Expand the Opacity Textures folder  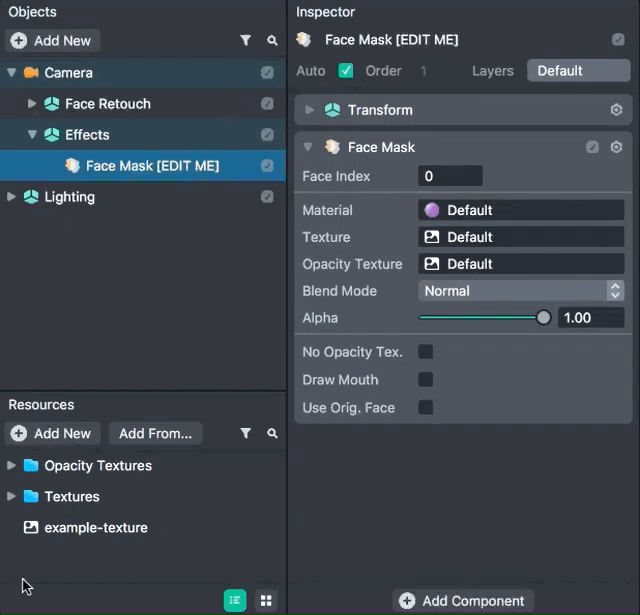tap(12, 466)
